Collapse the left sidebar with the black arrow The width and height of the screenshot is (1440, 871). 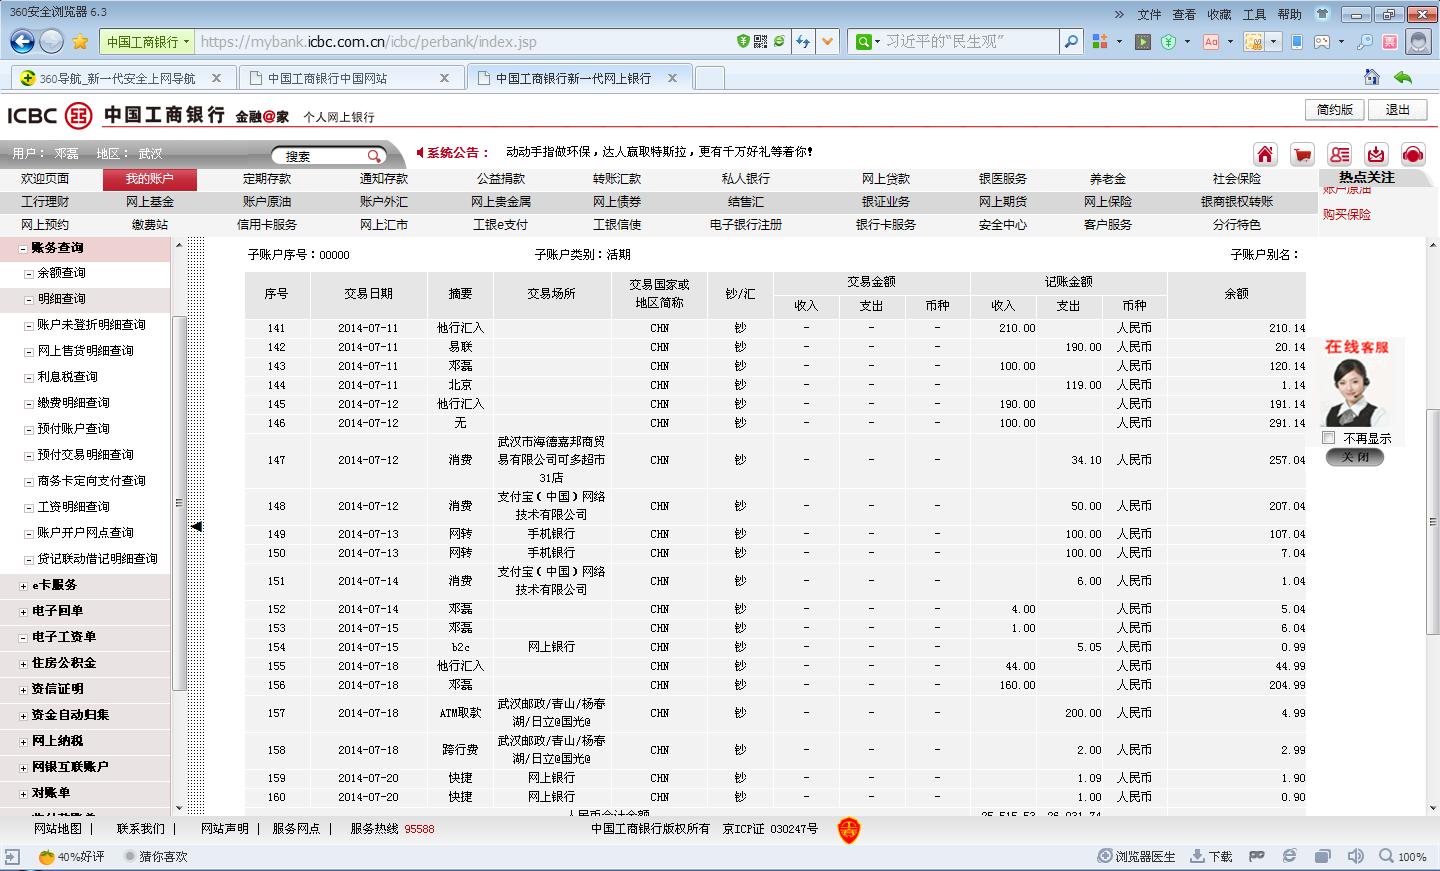[196, 526]
